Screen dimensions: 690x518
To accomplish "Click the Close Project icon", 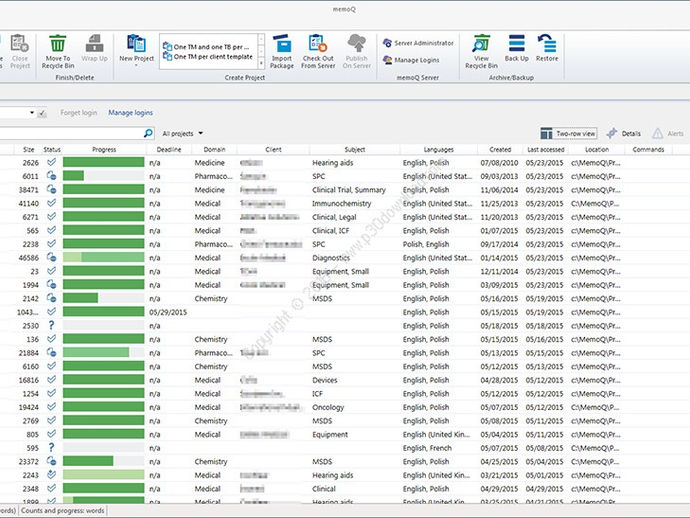I will (x=20, y=44).
